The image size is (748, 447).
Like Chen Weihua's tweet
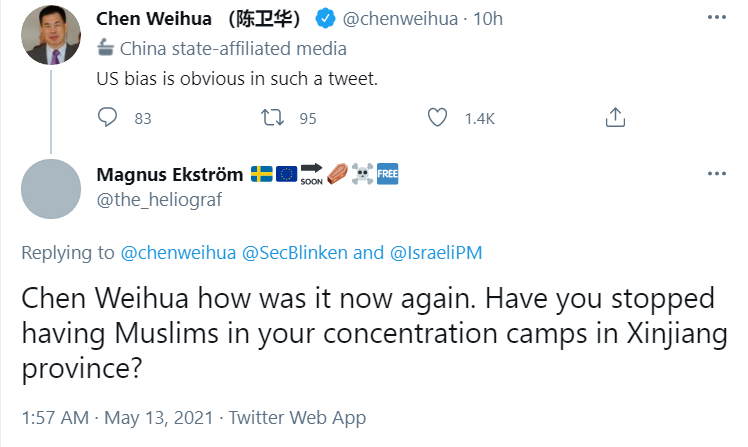436,118
